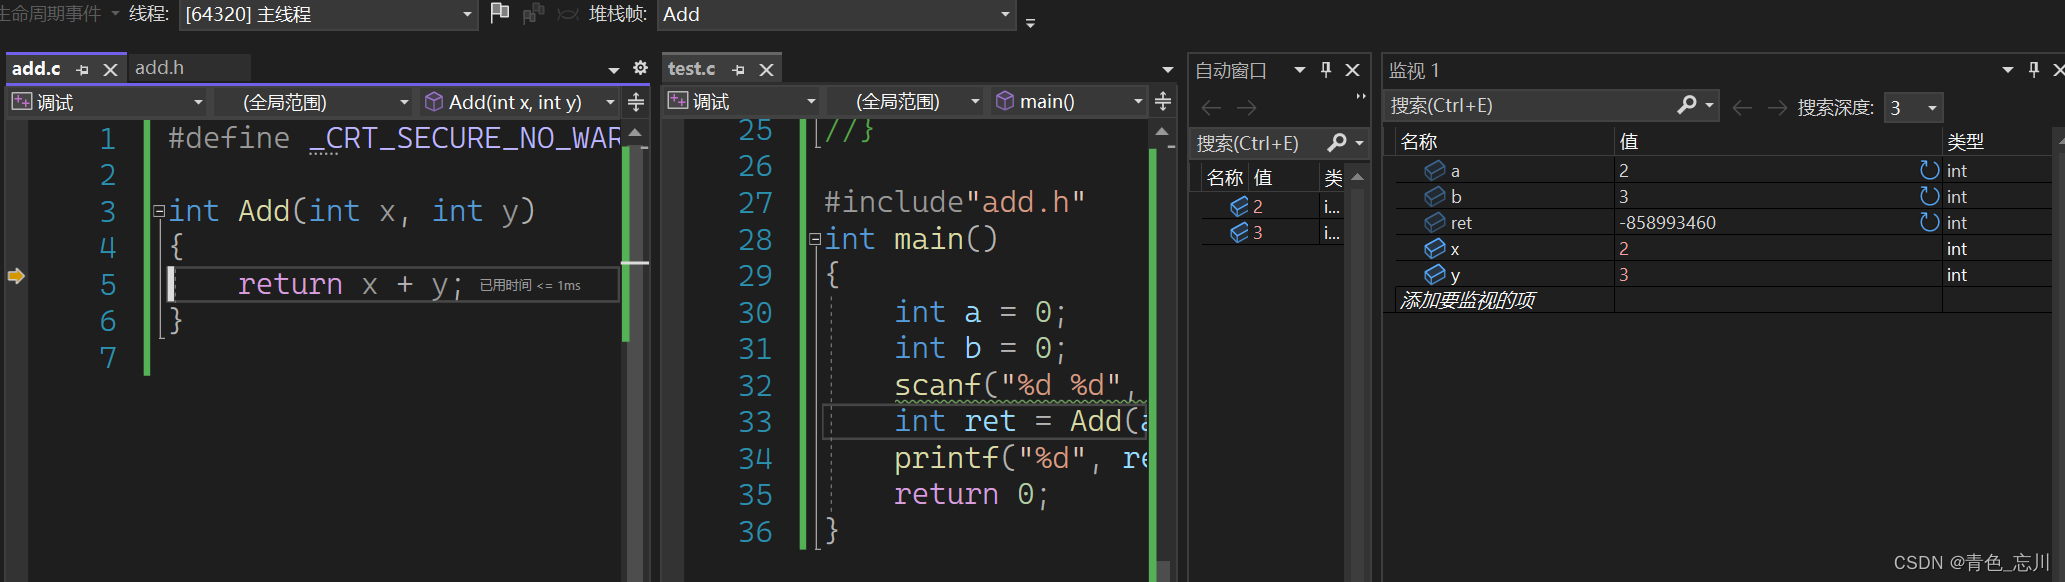Close the add.c tab

(x=111, y=69)
